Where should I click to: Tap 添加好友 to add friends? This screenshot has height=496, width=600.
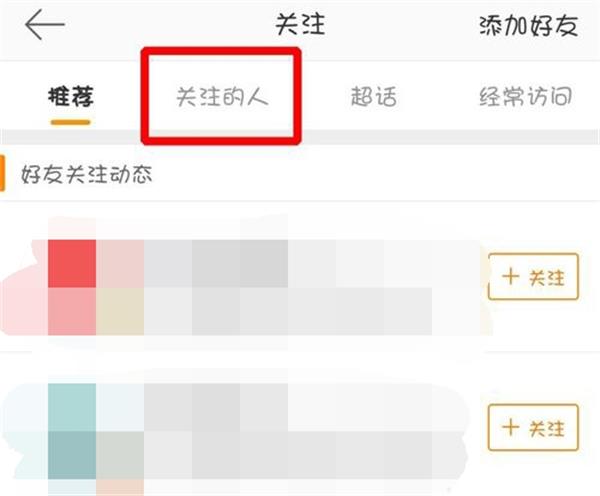(x=528, y=26)
